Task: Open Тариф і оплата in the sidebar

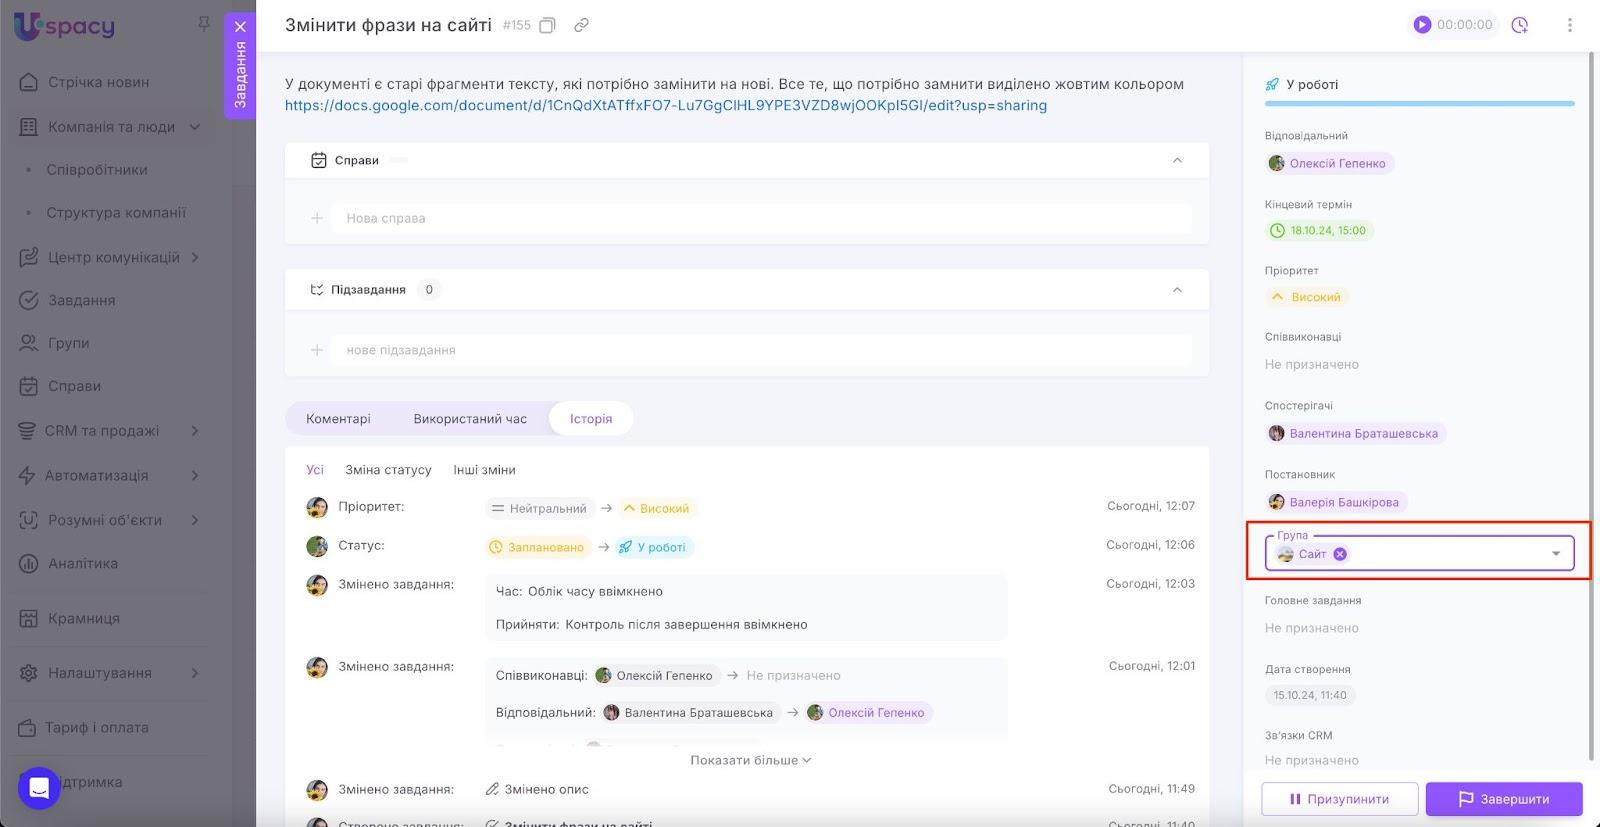Action: 97,728
